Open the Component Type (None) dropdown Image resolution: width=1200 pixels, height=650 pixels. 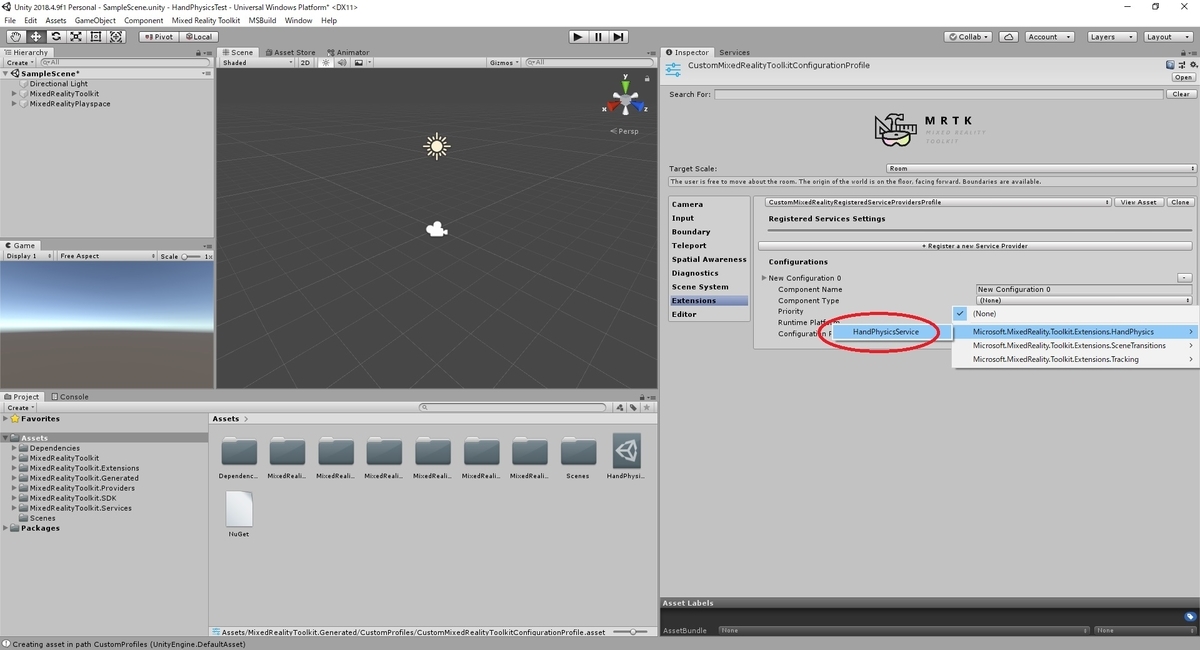1084,300
